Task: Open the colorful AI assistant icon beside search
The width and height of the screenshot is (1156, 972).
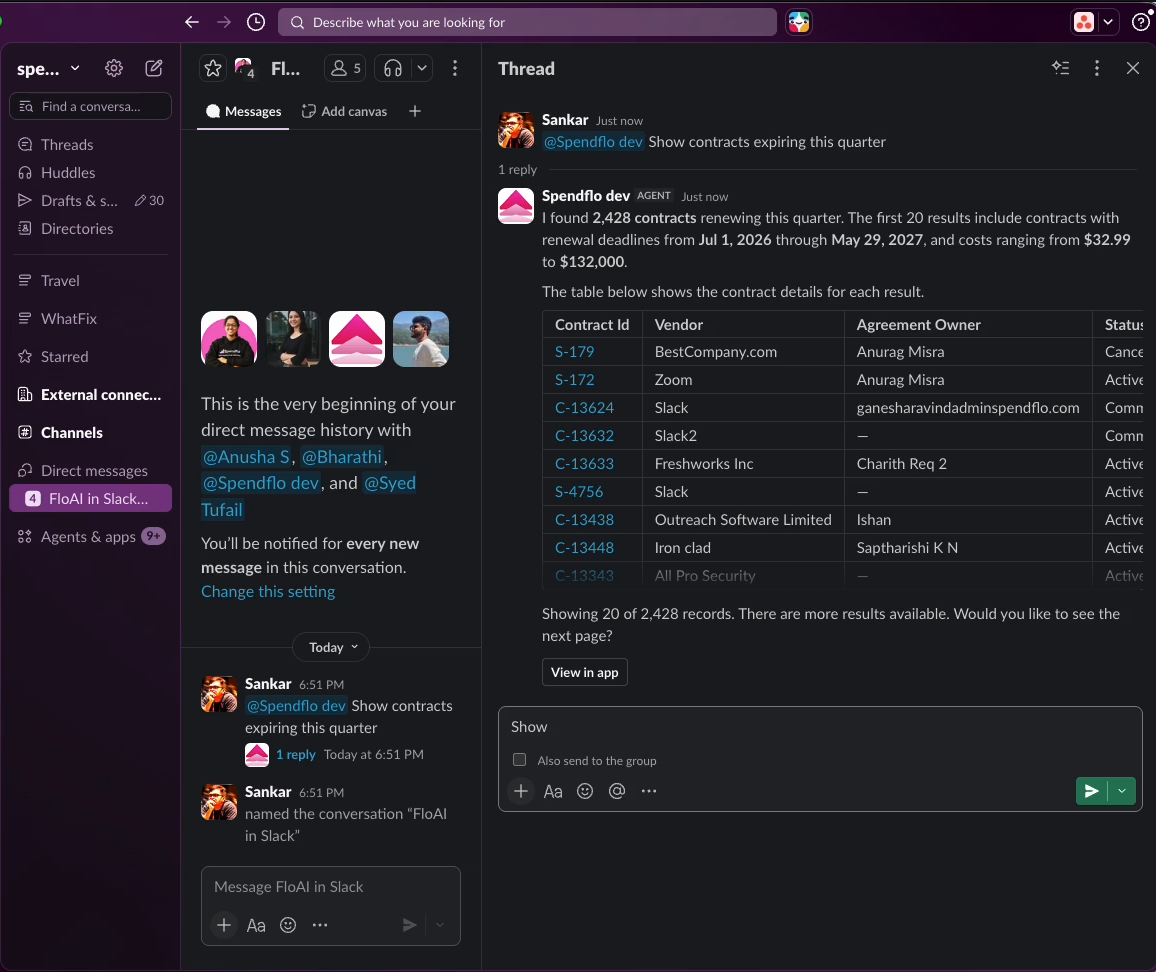Action: 798,22
